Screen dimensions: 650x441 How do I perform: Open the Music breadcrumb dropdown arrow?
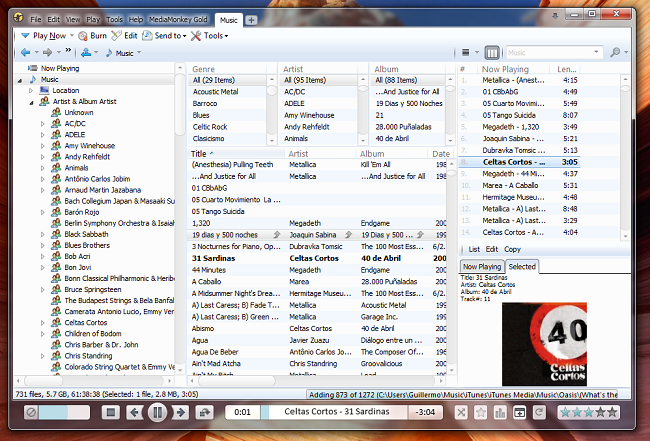coord(139,53)
